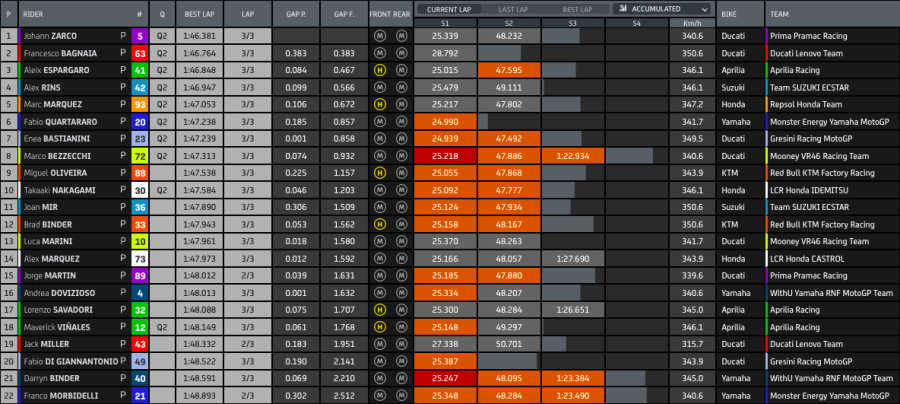900x404 pixels.
Task: Click the rear tyre icon for Johann Zarco
Action: pyautogui.click(x=401, y=36)
